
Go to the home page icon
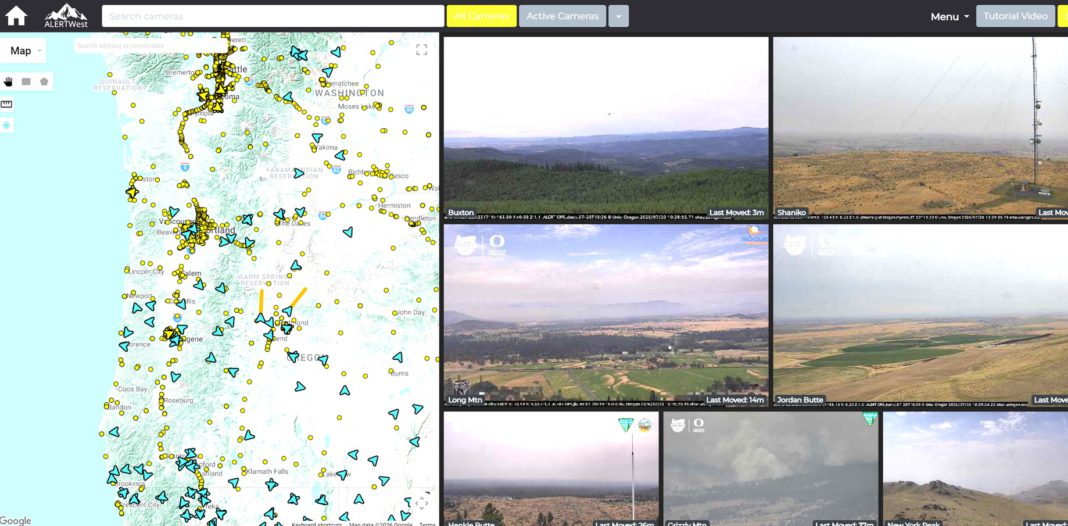[x=16, y=16]
